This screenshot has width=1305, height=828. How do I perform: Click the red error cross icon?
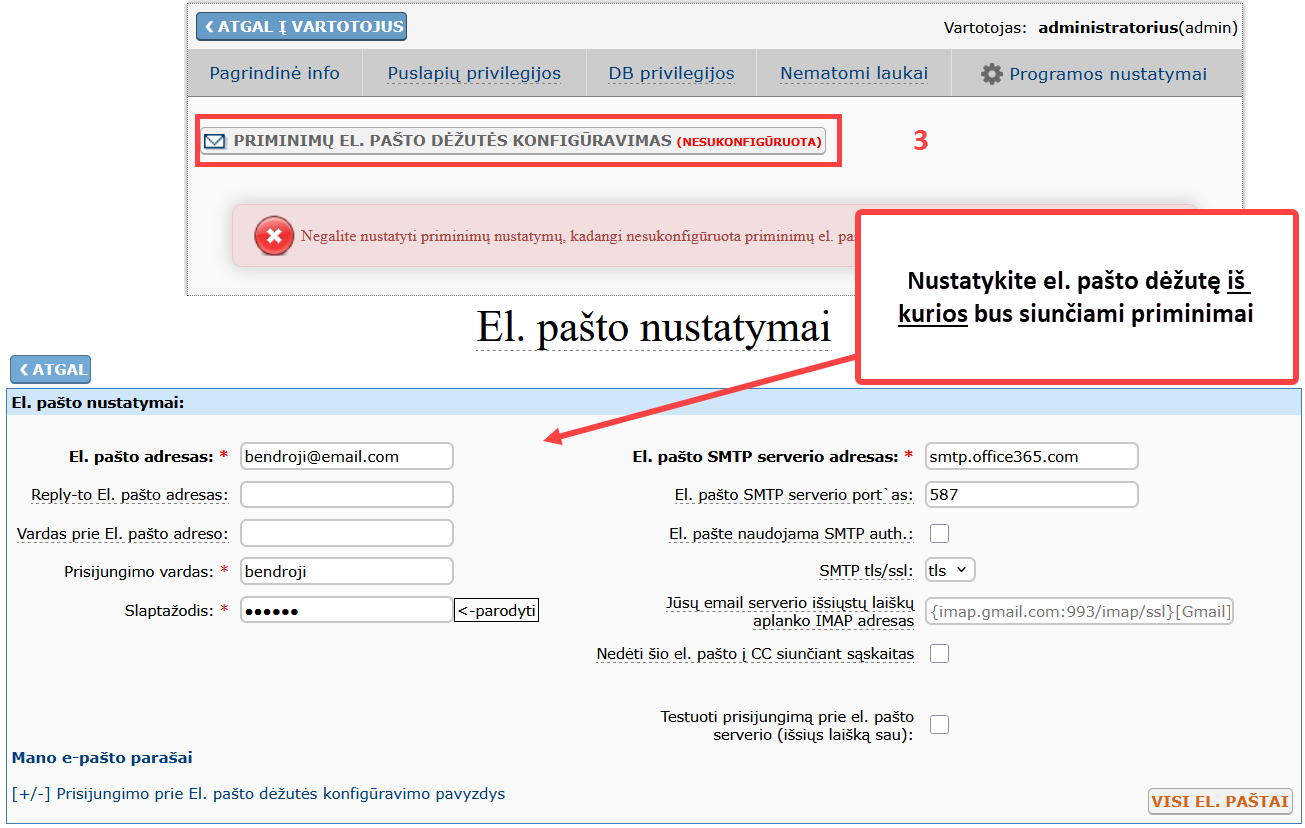coord(274,236)
